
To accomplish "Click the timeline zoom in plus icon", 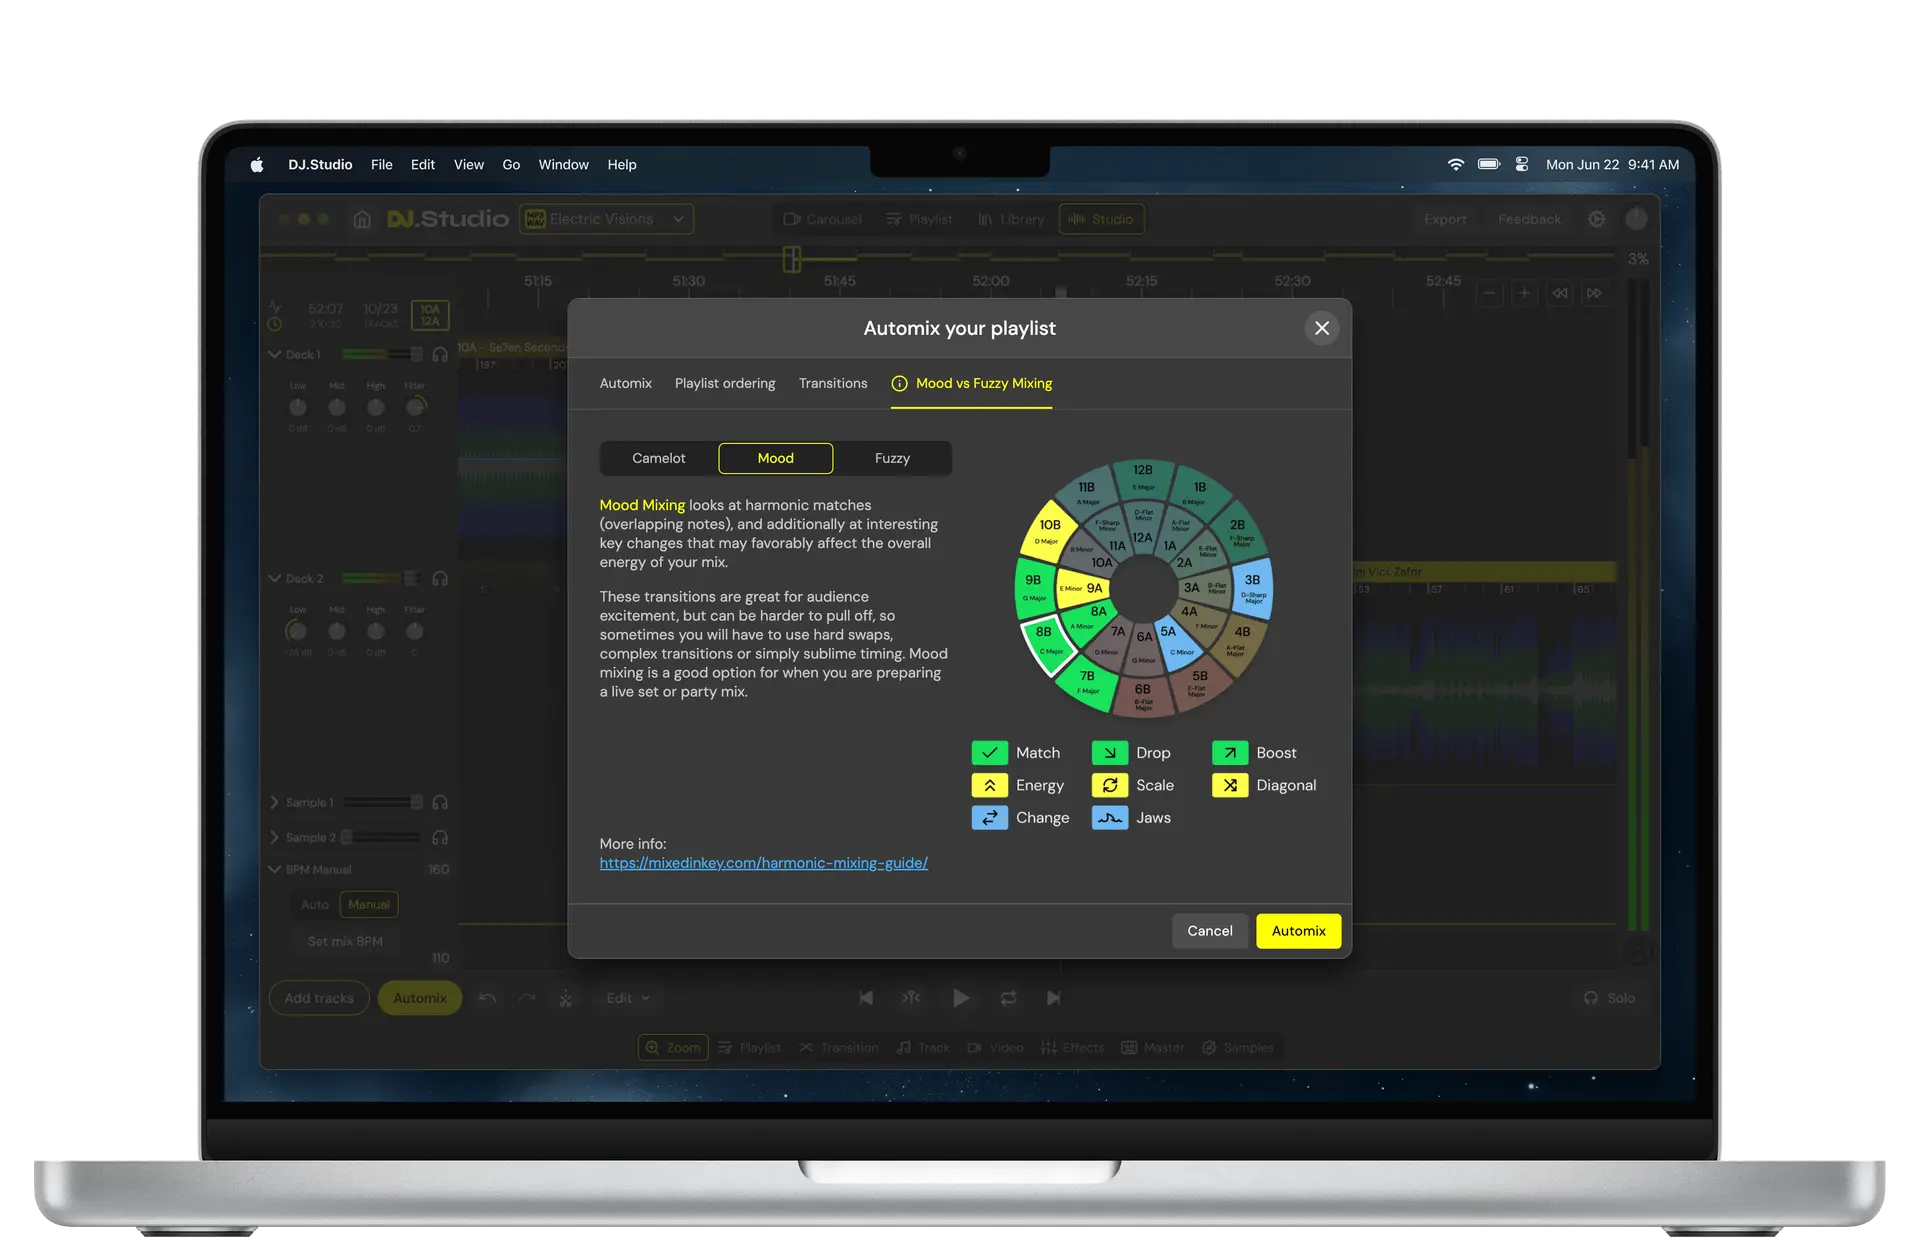I will click(1524, 293).
